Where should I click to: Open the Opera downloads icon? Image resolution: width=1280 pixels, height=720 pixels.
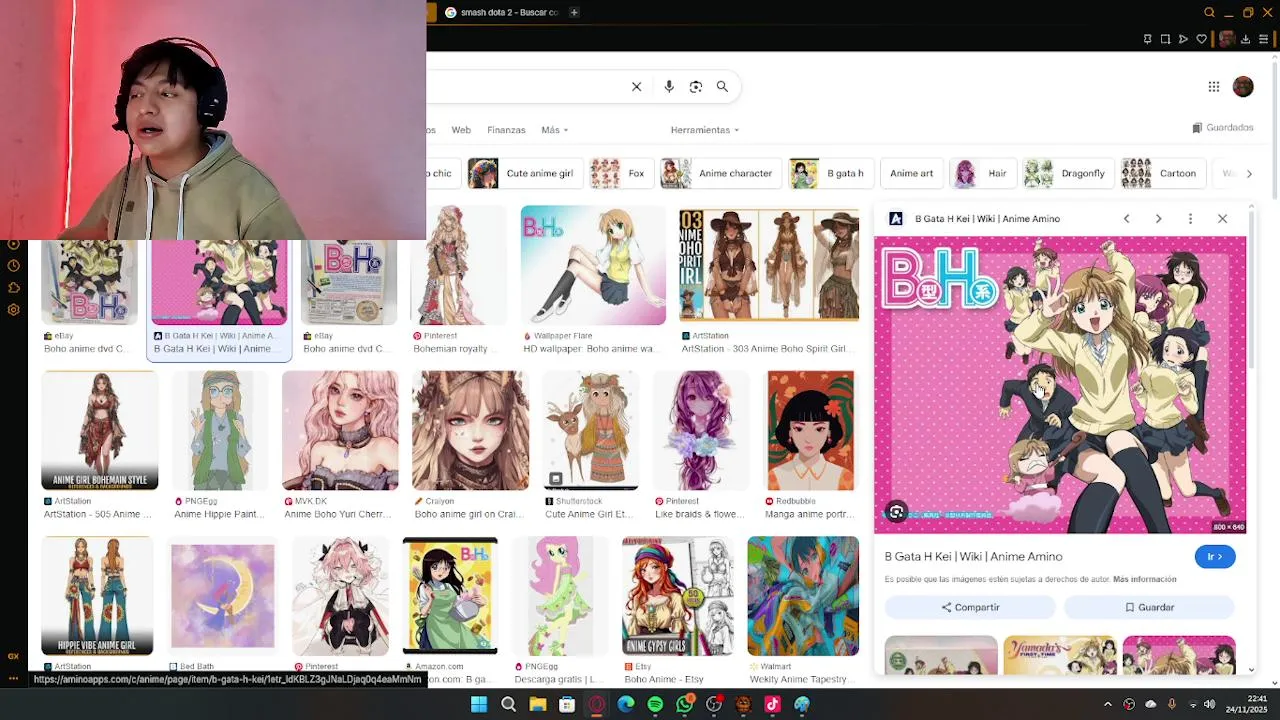1245,39
